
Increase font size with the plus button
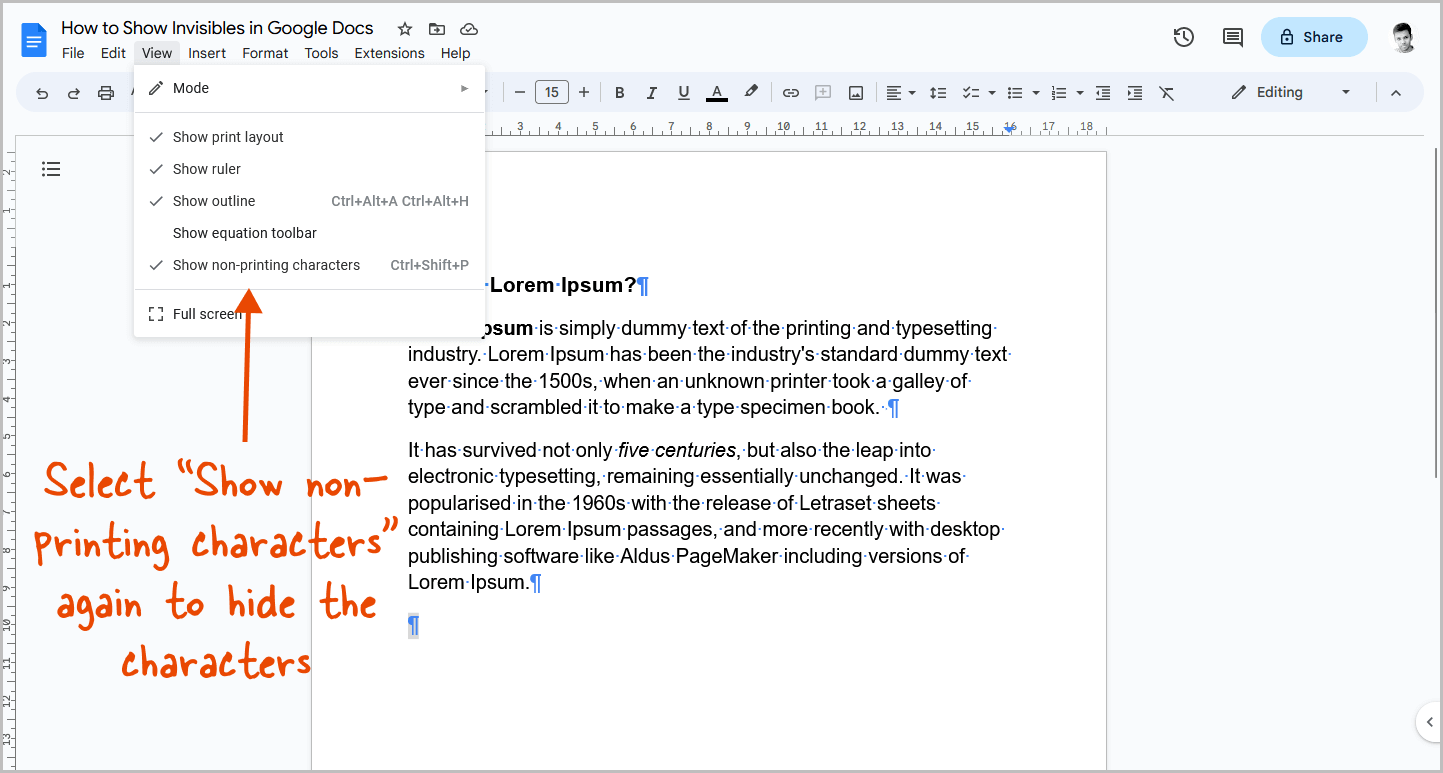[584, 92]
